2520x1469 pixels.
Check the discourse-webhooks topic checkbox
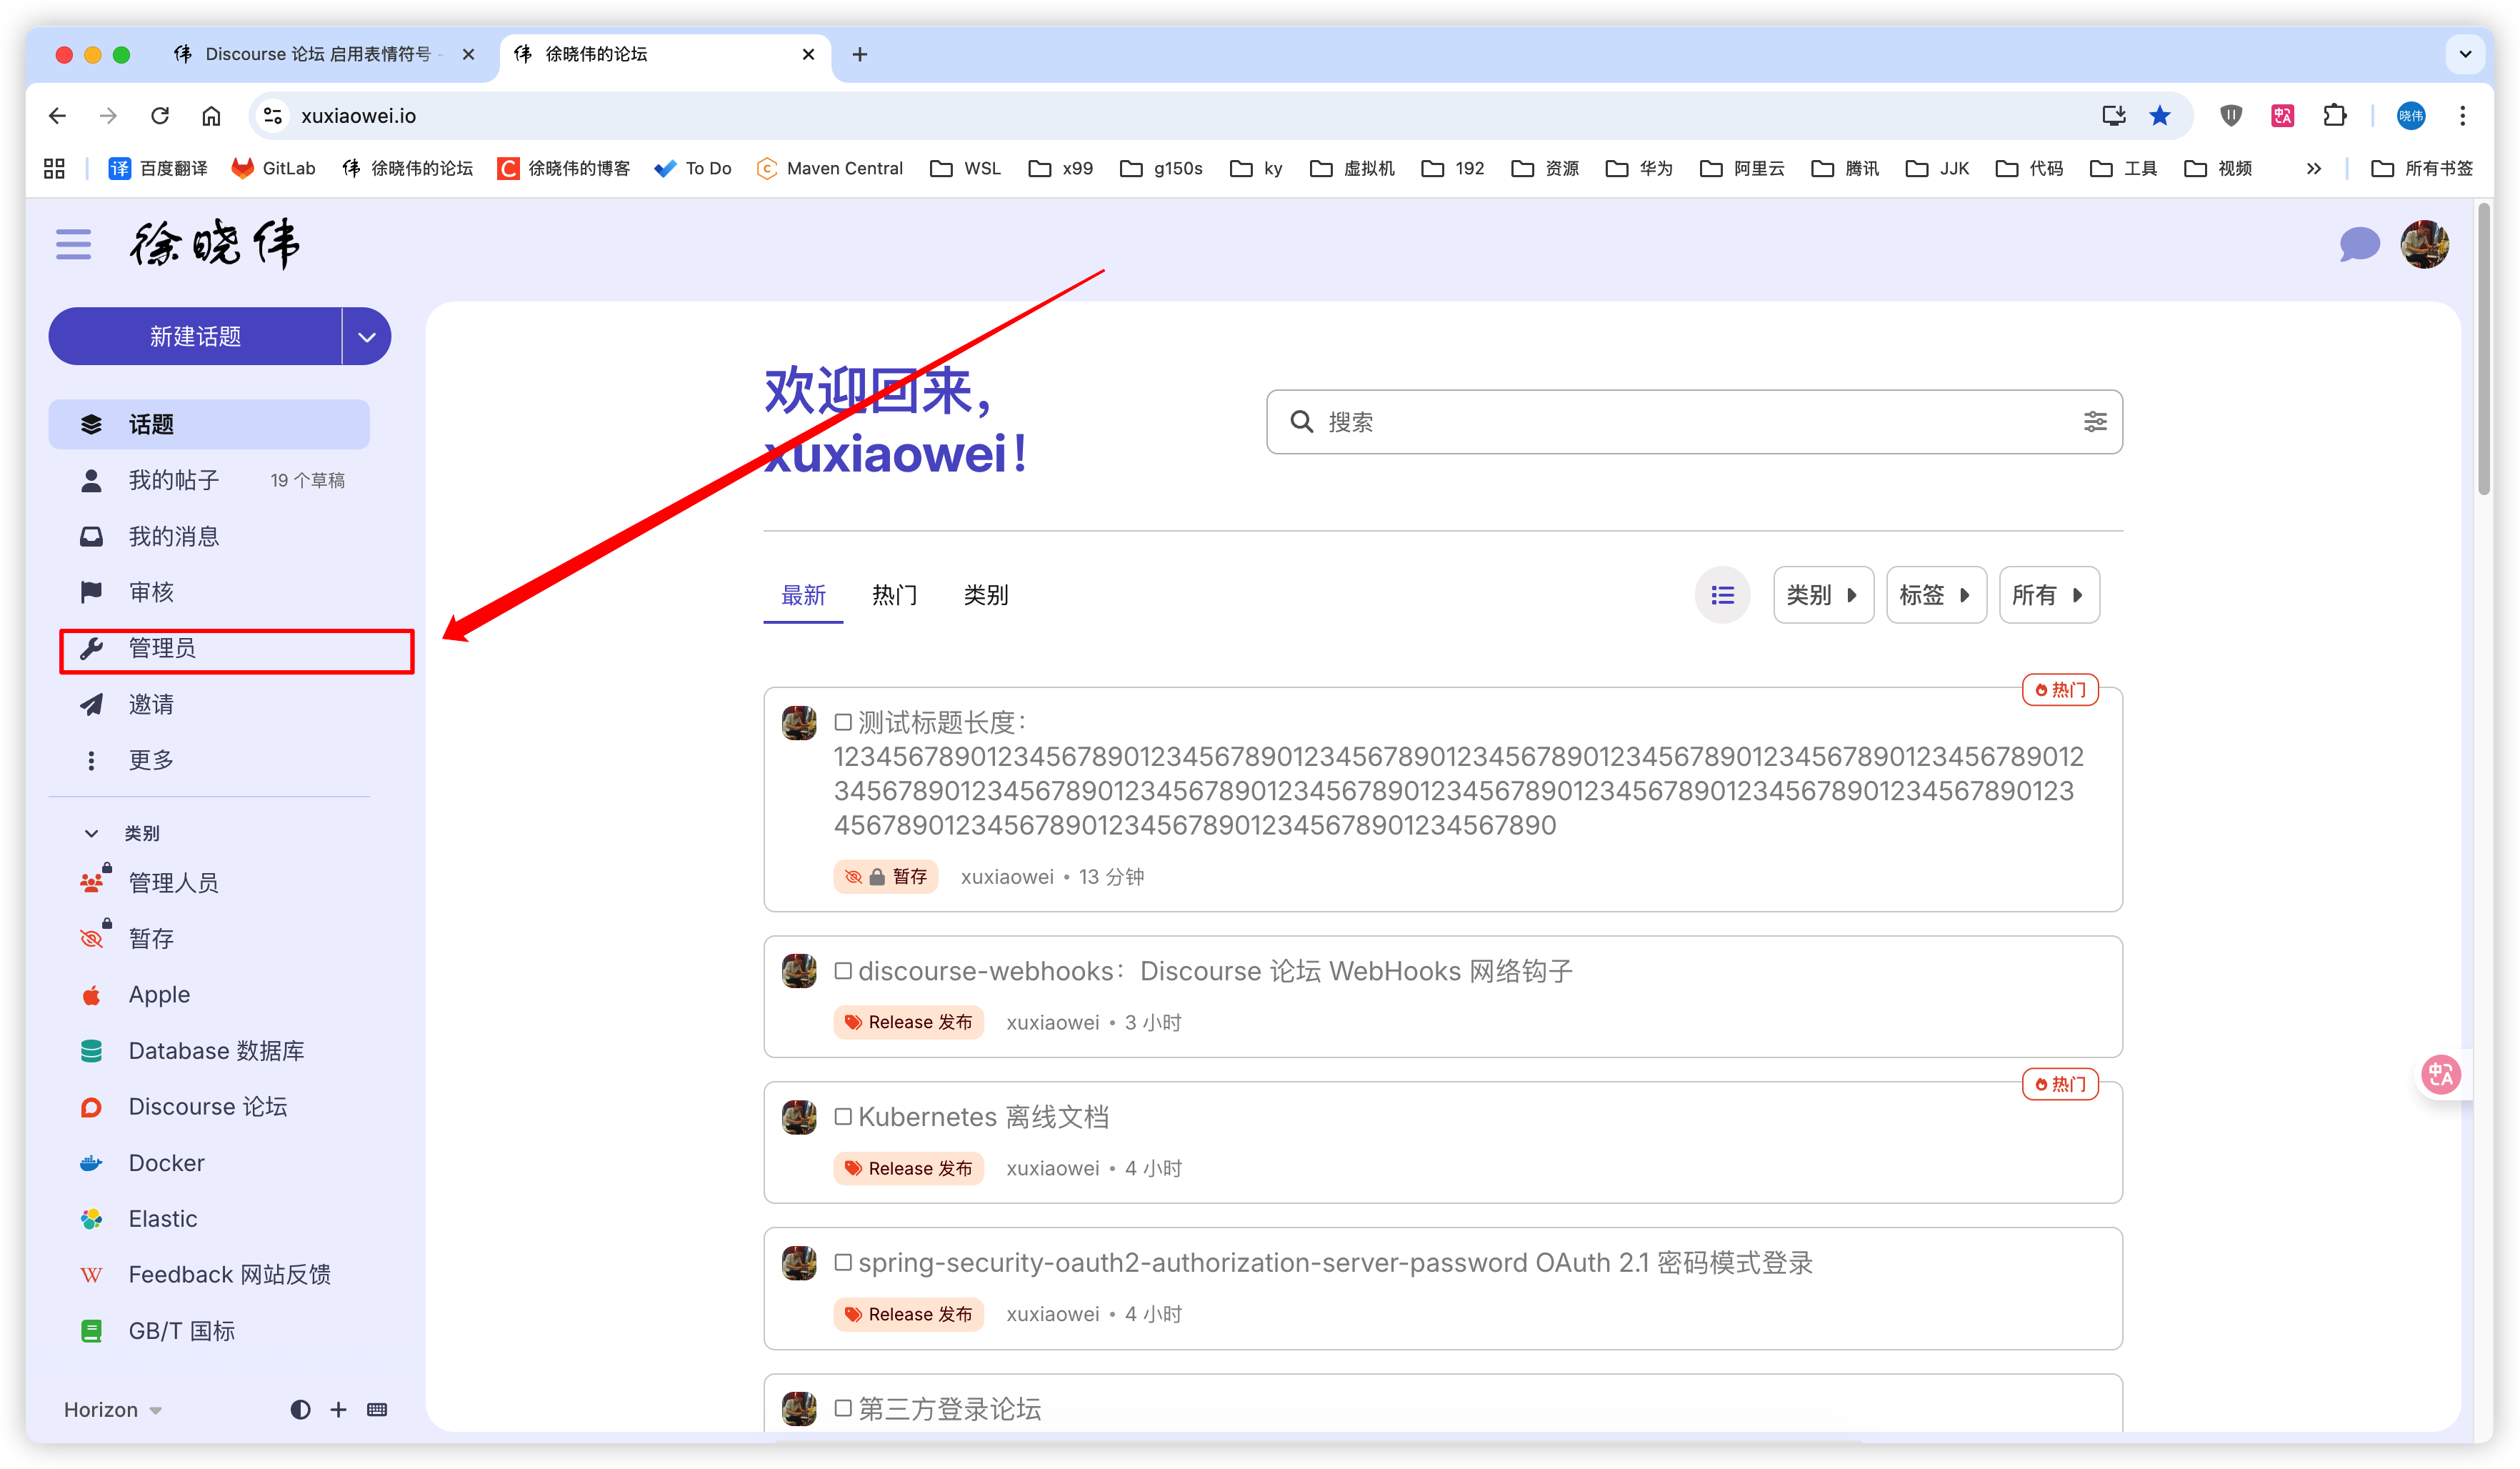(843, 971)
